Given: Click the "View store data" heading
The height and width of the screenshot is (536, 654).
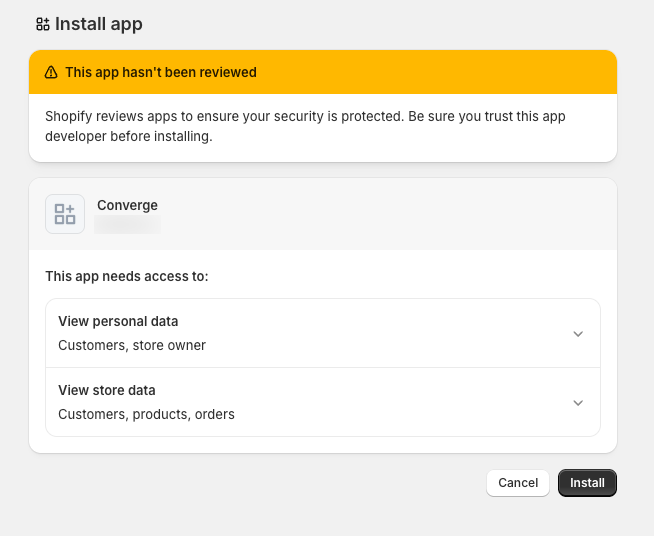Looking at the screenshot, I should coord(107,390).
